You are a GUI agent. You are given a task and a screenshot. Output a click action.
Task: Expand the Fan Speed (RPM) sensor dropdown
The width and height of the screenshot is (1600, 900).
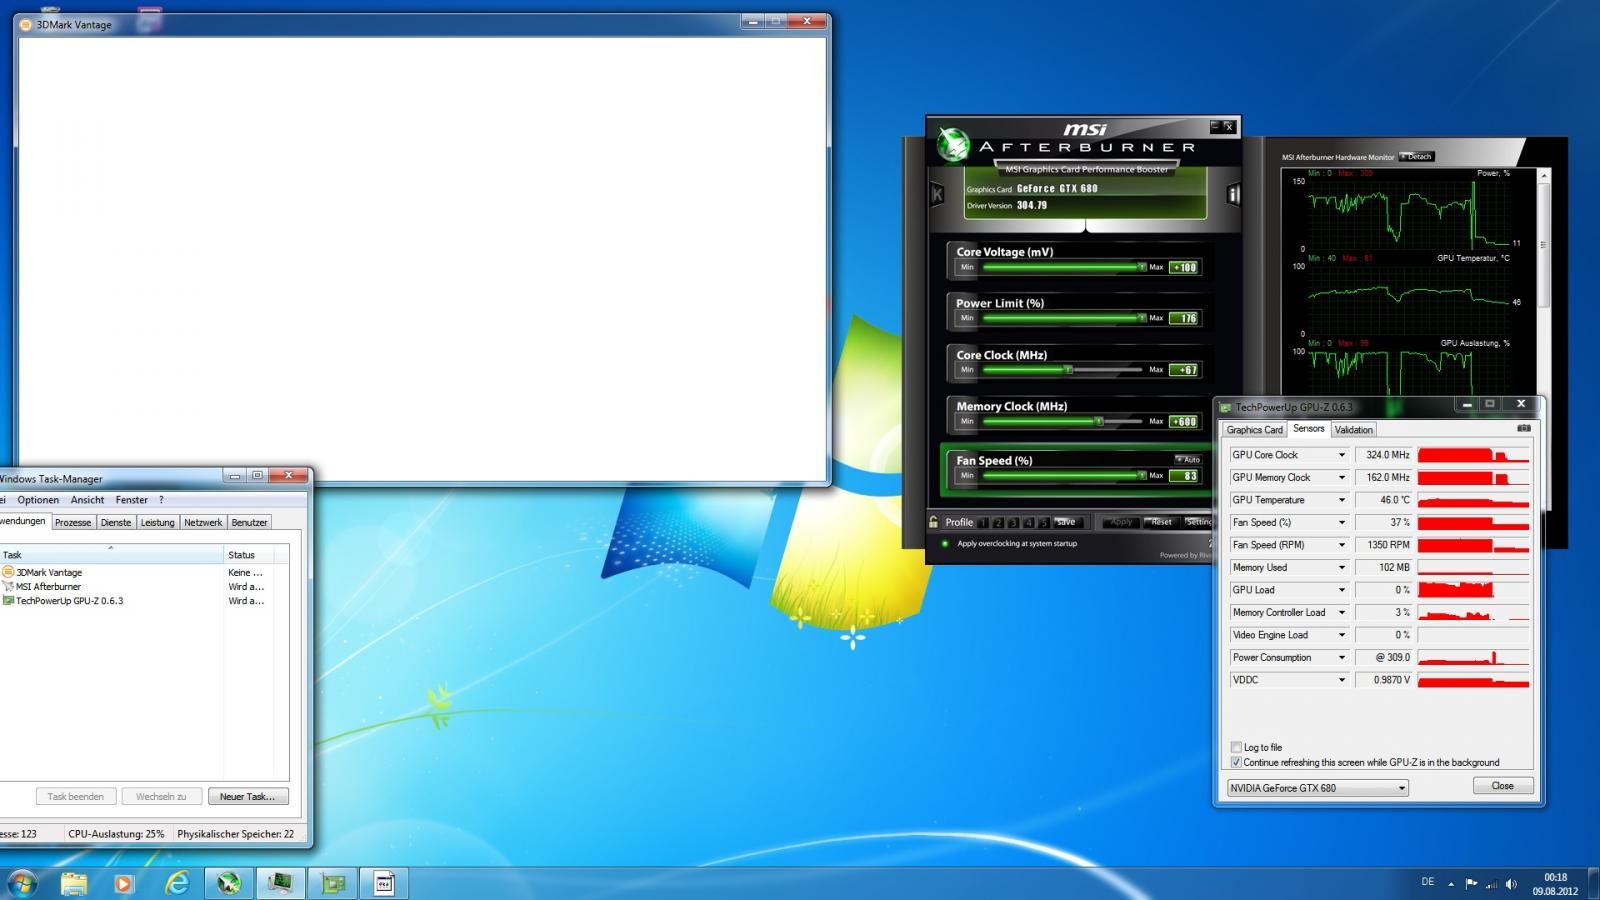coord(1342,545)
